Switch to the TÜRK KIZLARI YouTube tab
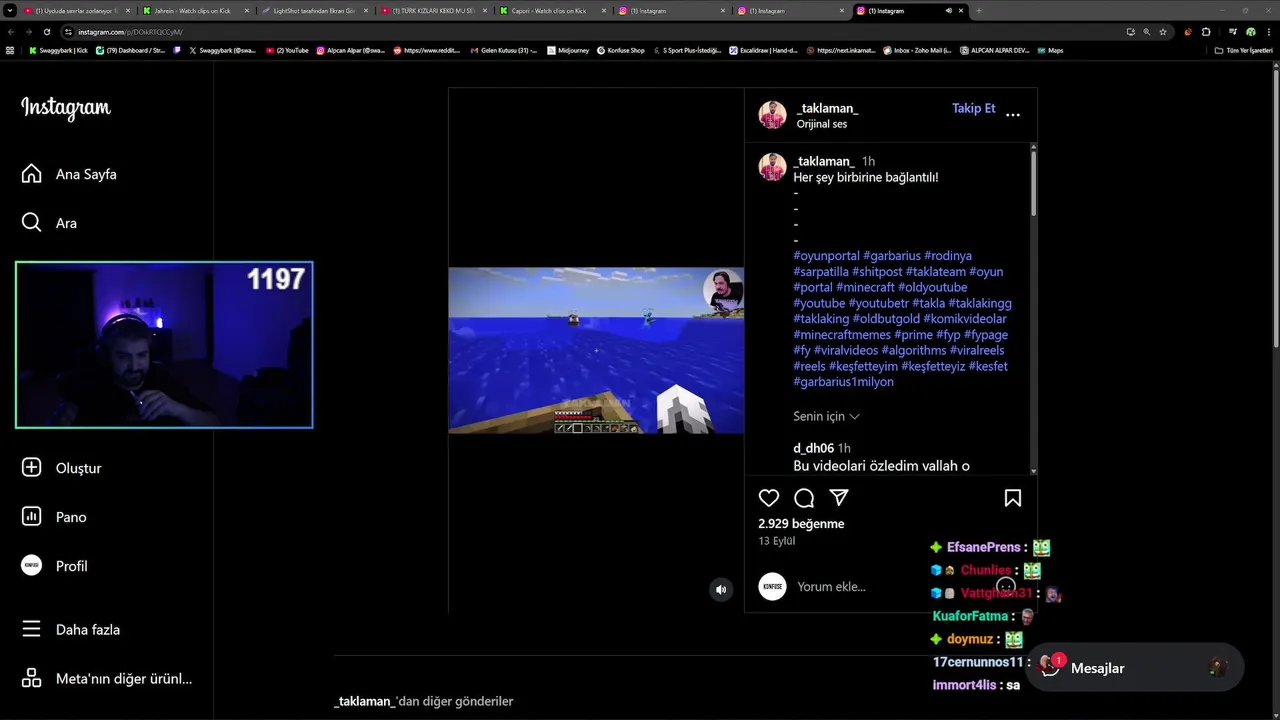This screenshot has width=1280, height=720. point(433,11)
